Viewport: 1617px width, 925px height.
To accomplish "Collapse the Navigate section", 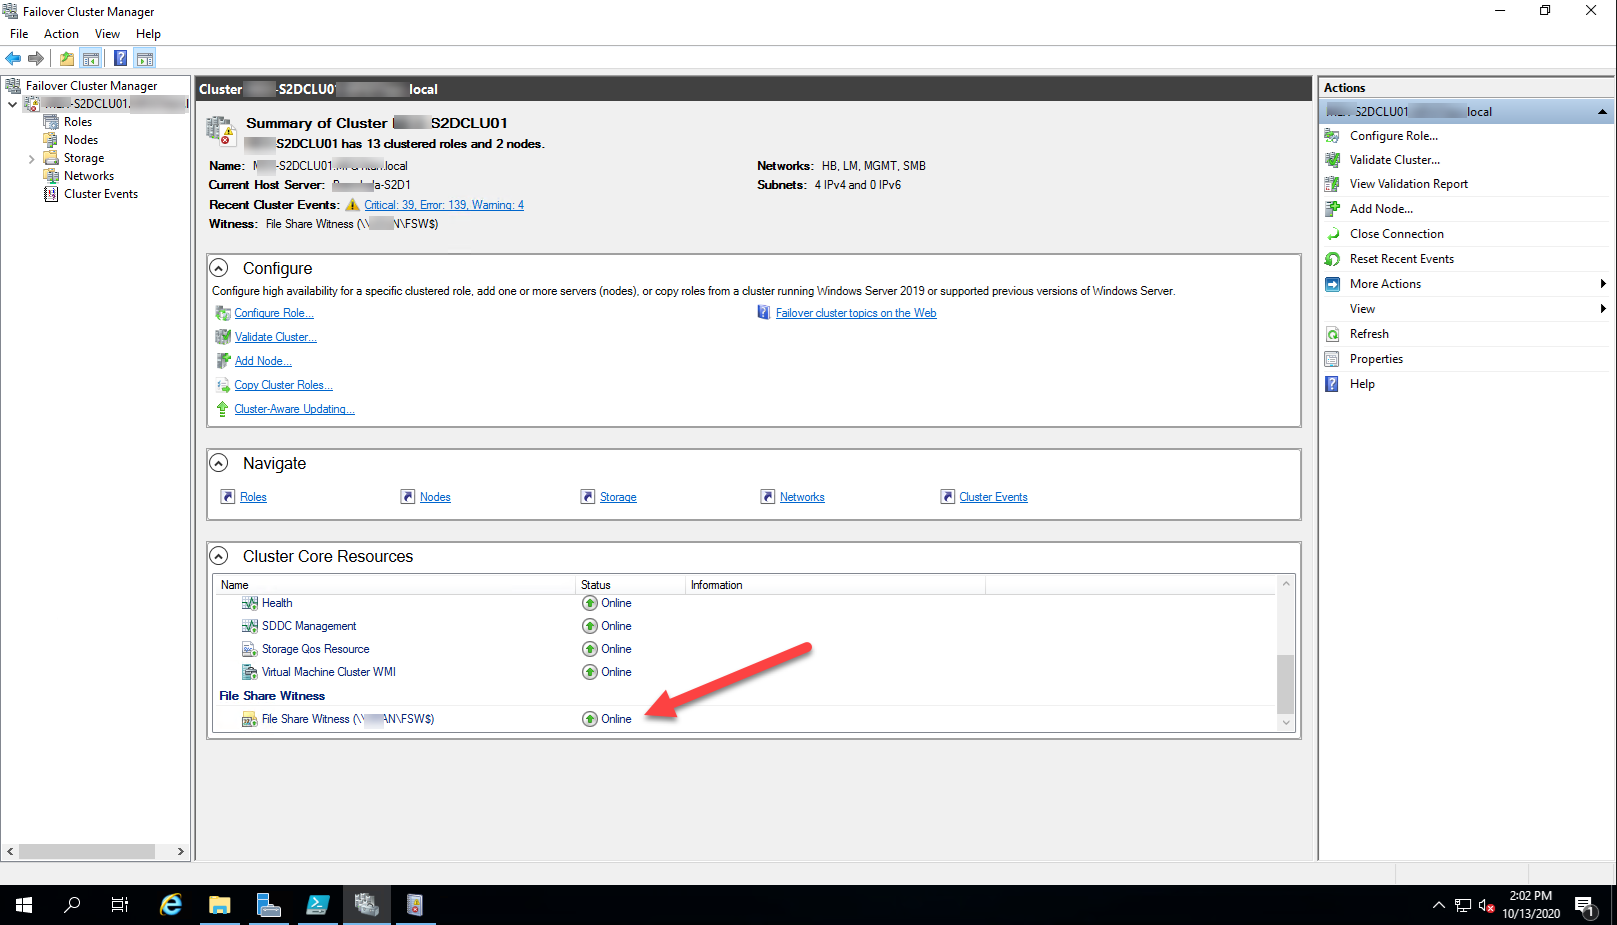I will (x=218, y=463).
